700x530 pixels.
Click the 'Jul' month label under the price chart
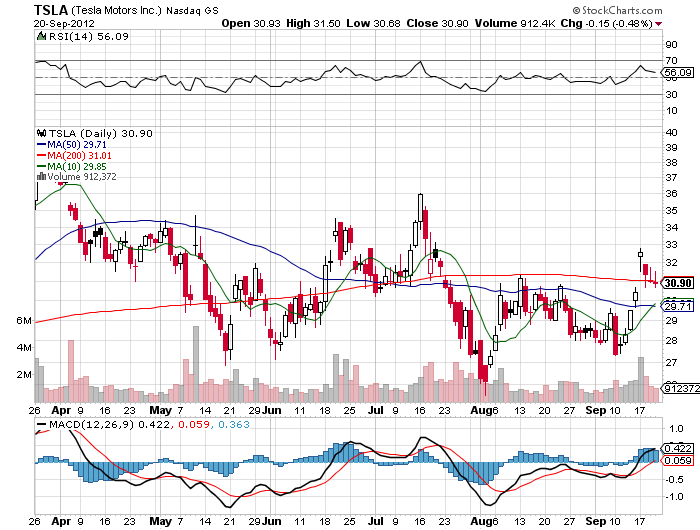(x=376, y=410)
